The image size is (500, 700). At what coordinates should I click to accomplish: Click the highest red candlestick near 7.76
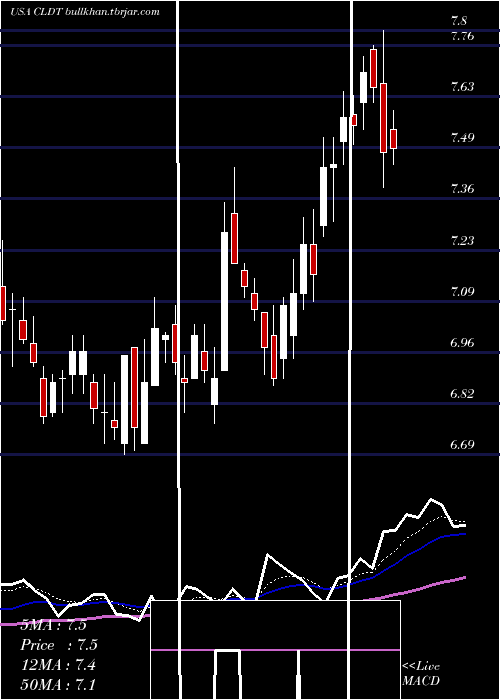pos(374,68)
